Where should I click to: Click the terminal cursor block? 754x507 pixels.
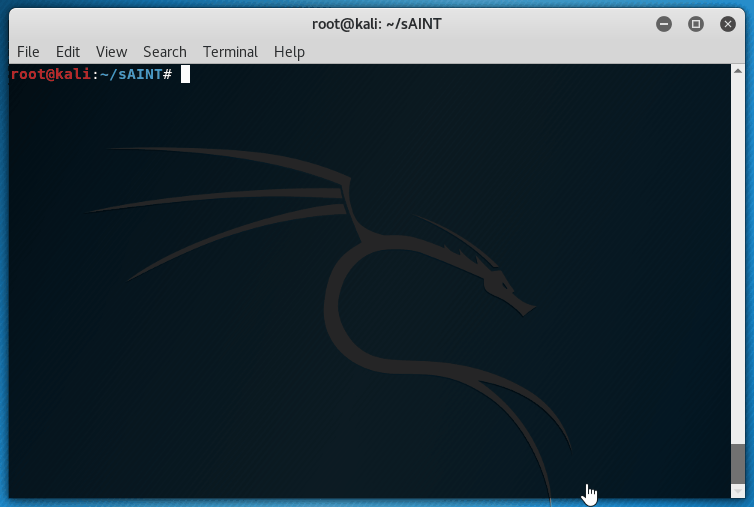click(185, 74)
